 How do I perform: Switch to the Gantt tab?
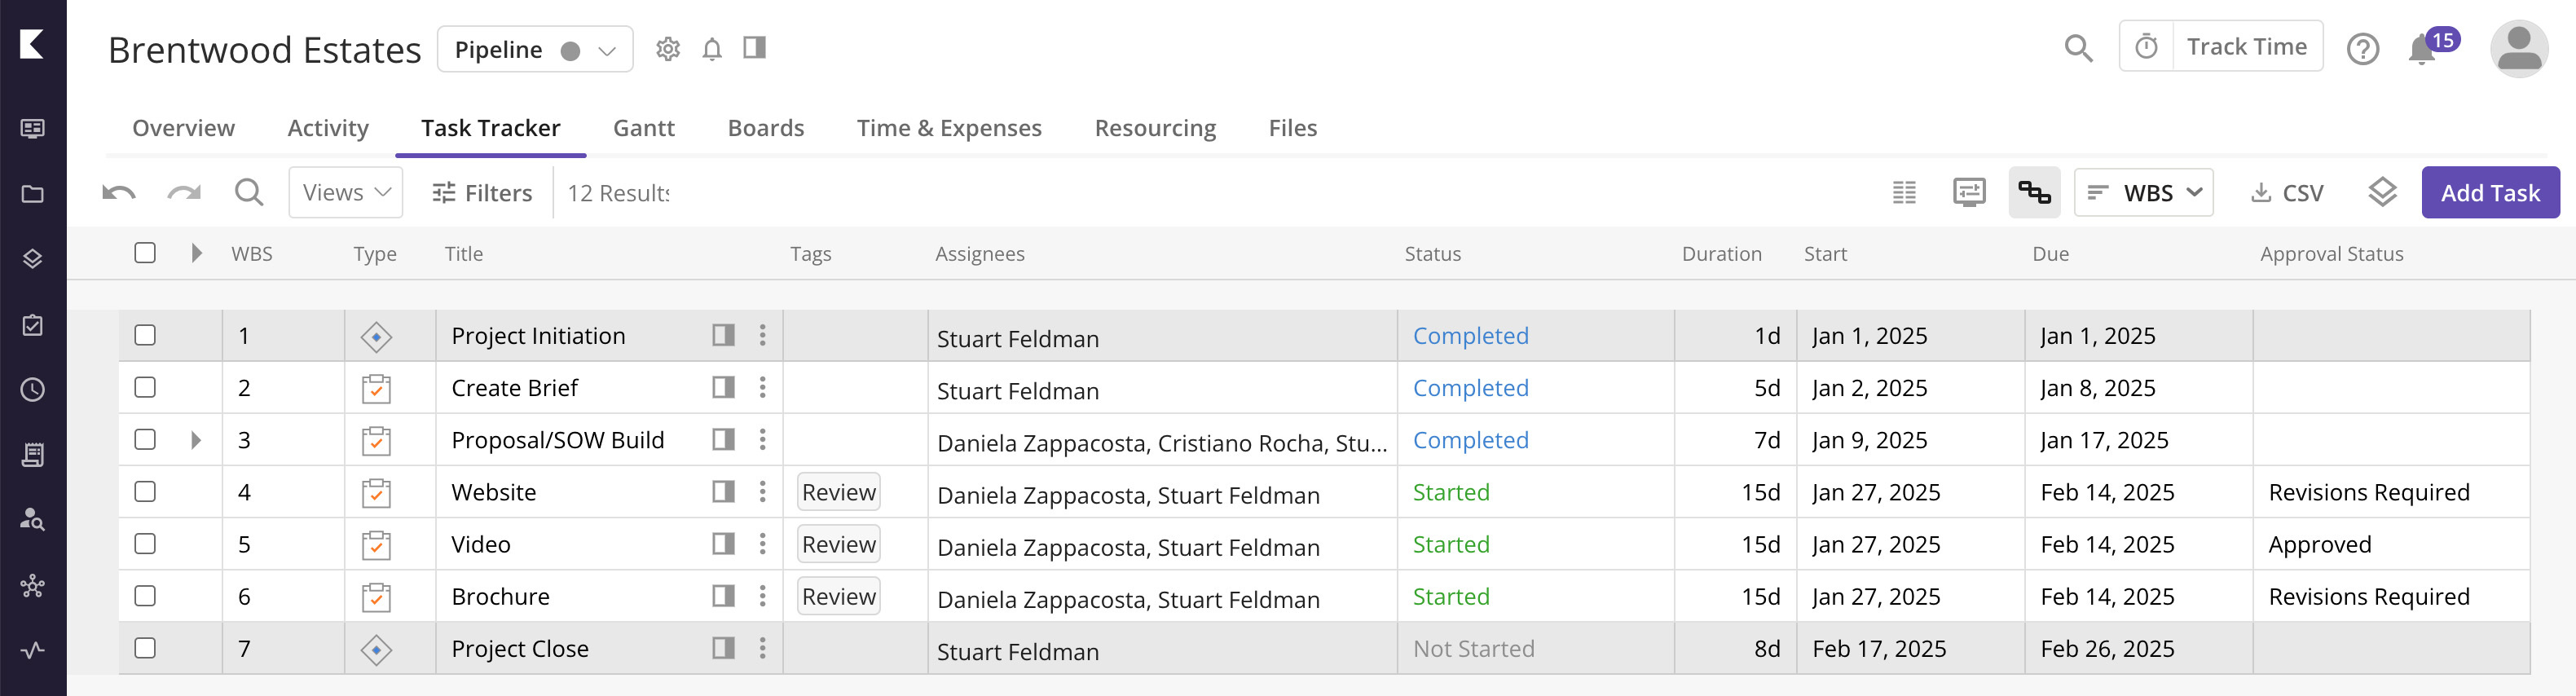pos(643,128)
